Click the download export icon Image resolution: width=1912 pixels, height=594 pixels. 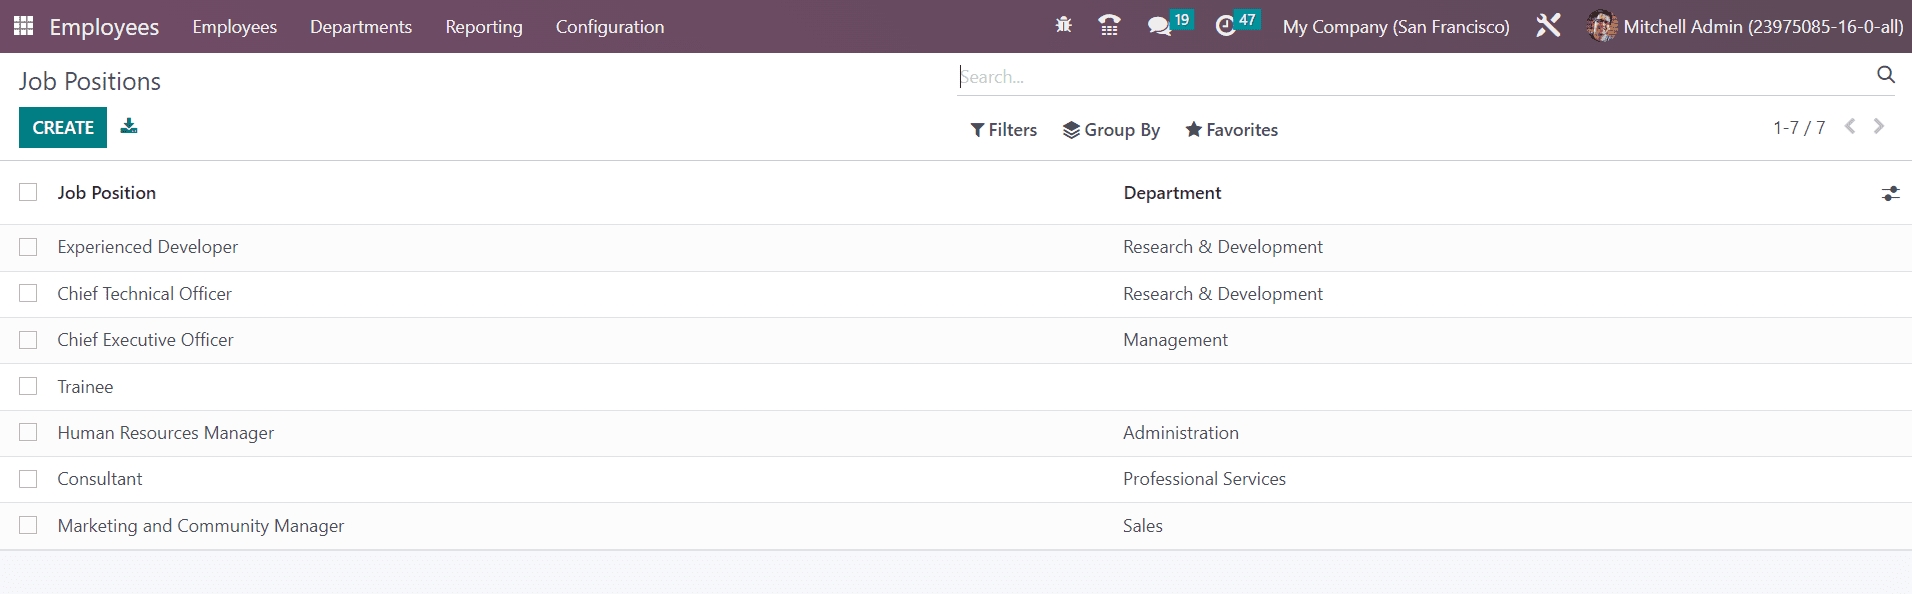point(129,126)
